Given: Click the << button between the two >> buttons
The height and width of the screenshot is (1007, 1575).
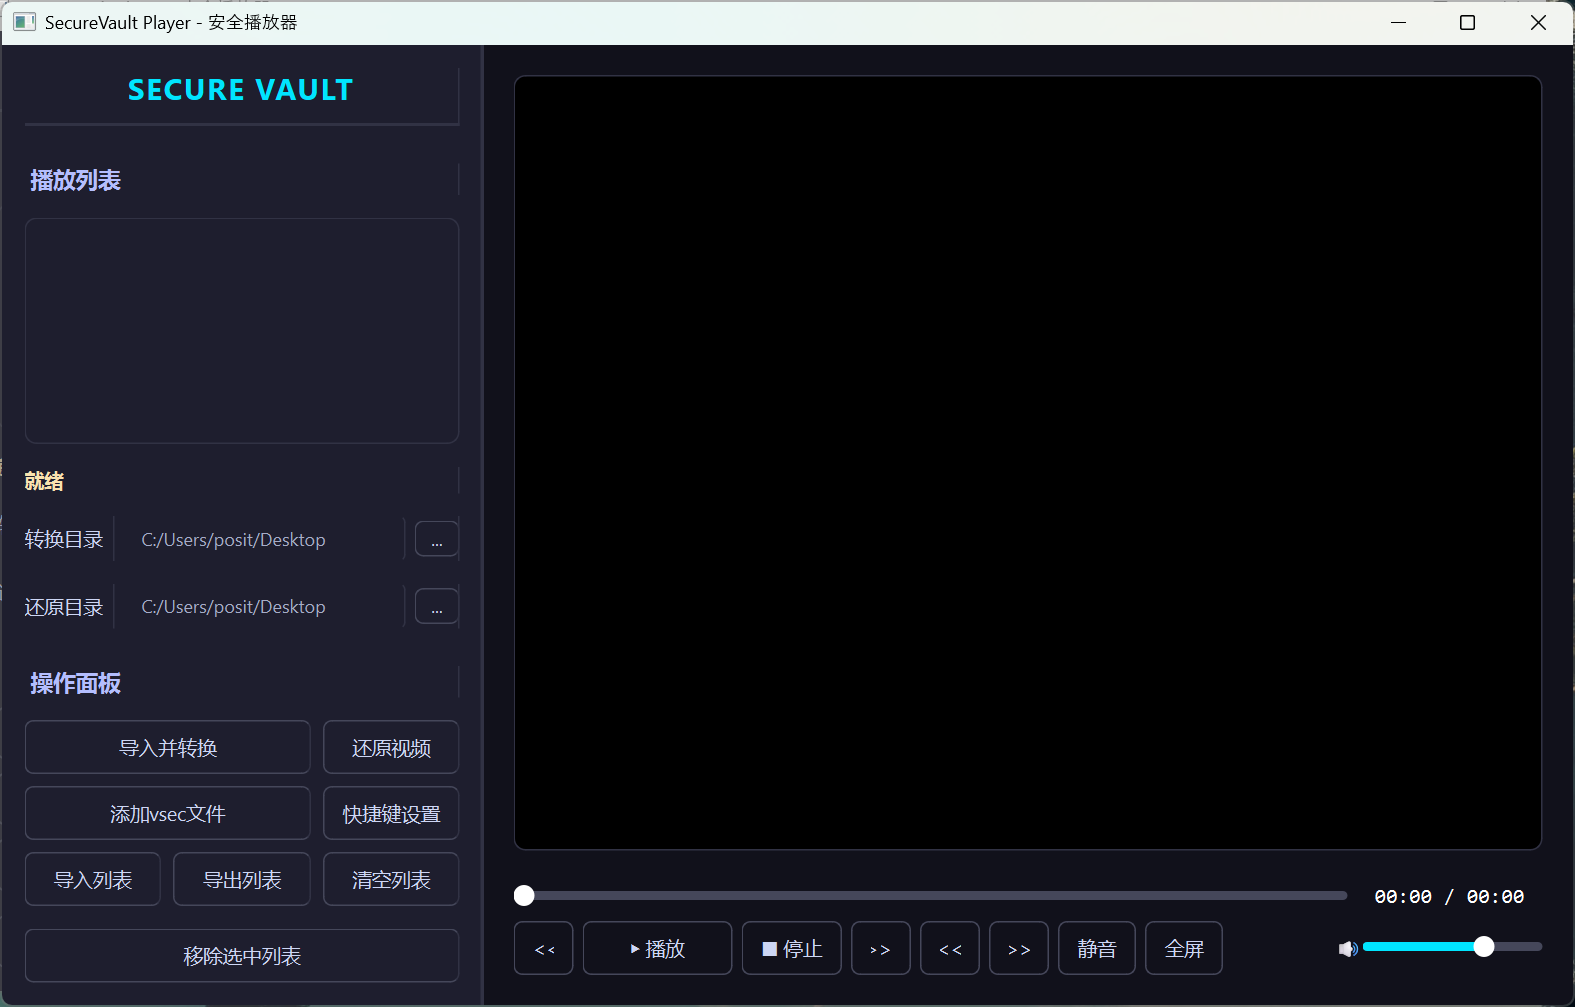Looking at the screenshot, I should pyautogui.click(x=950, y=948).
